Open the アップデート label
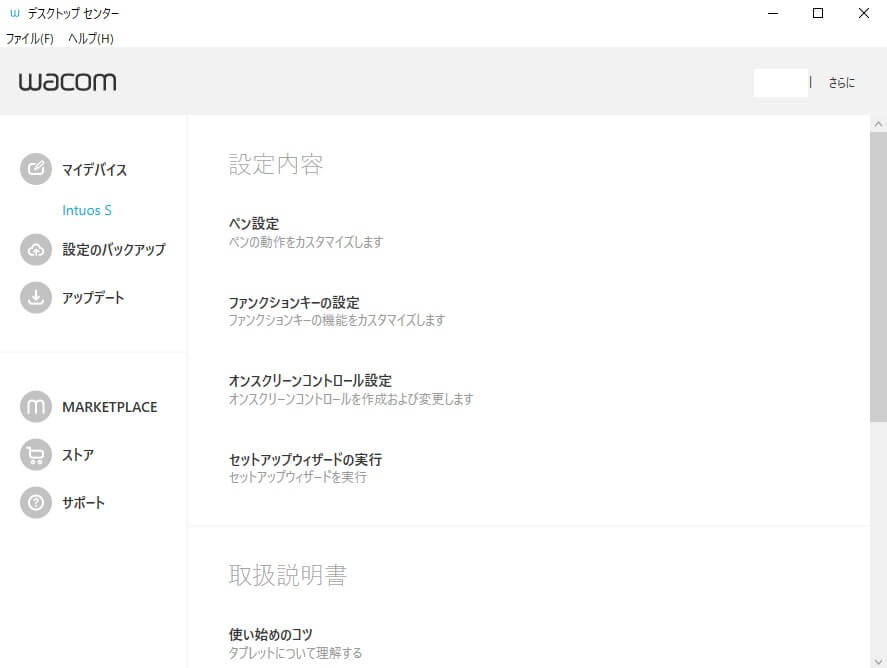 [93, 298]
